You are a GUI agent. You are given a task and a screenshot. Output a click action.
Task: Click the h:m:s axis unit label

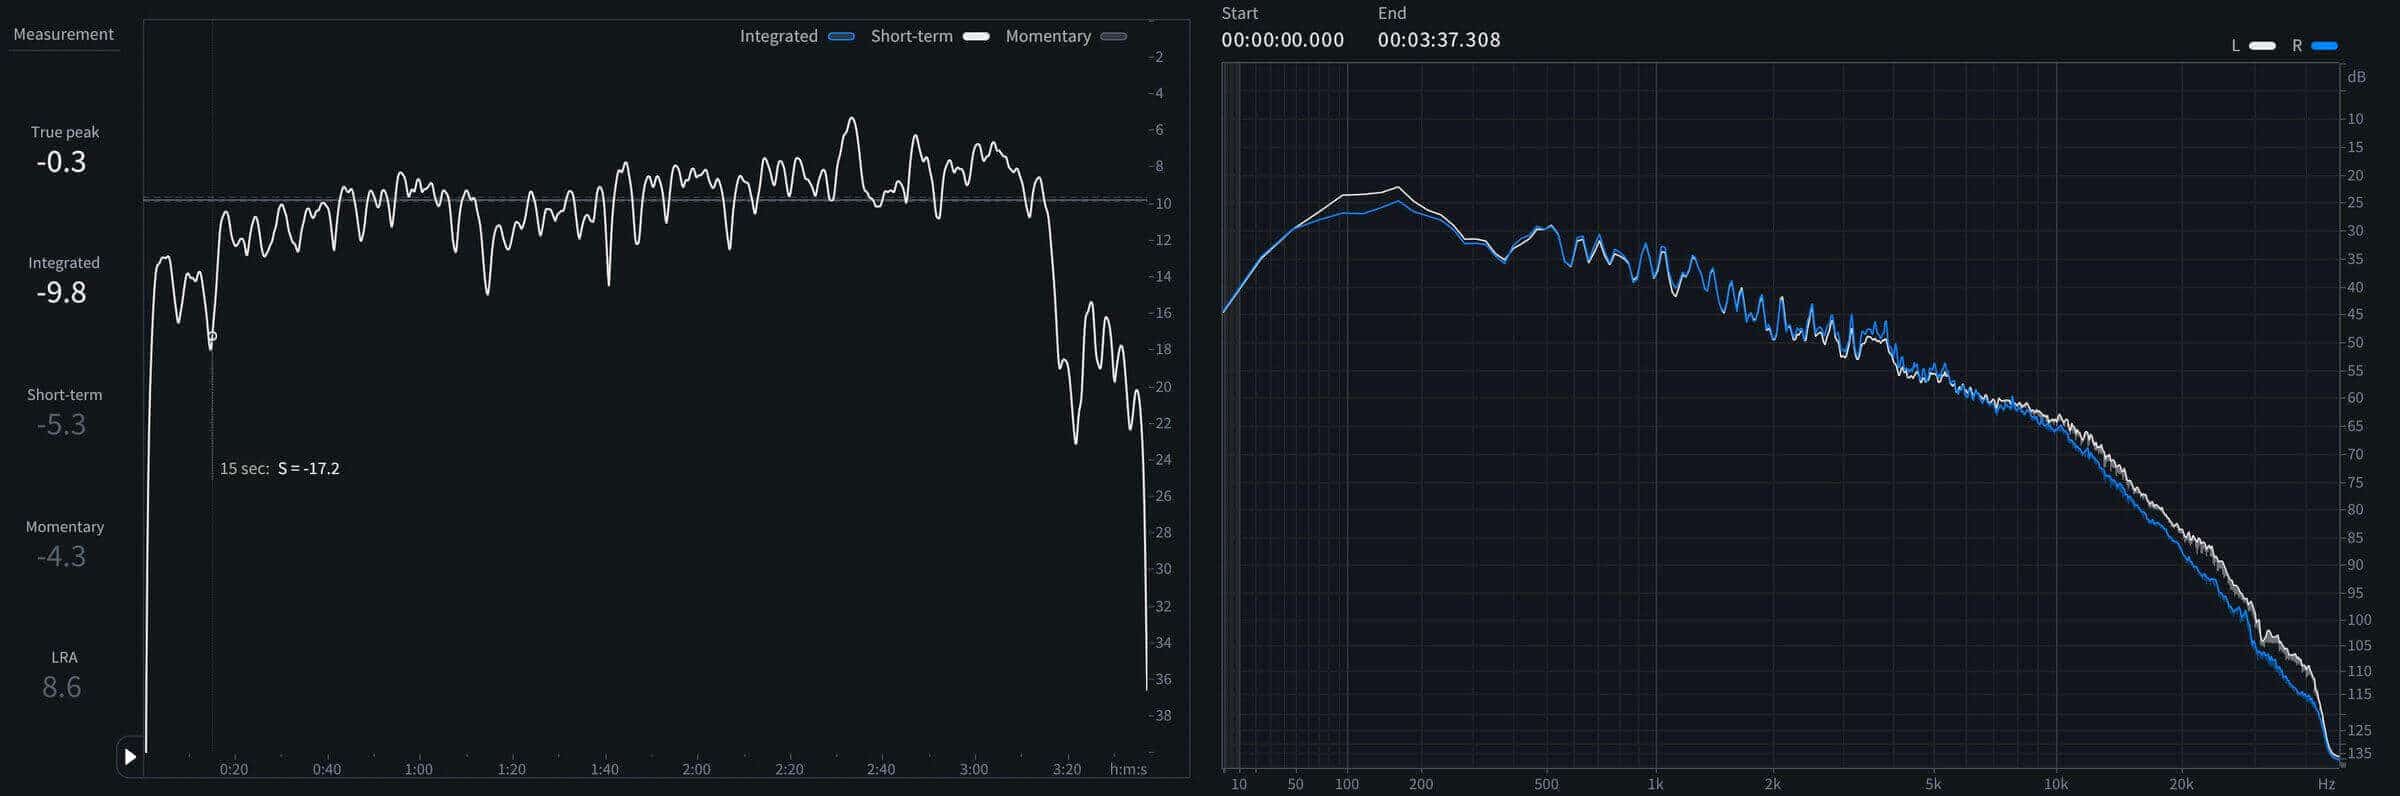tap(1128, 770)
